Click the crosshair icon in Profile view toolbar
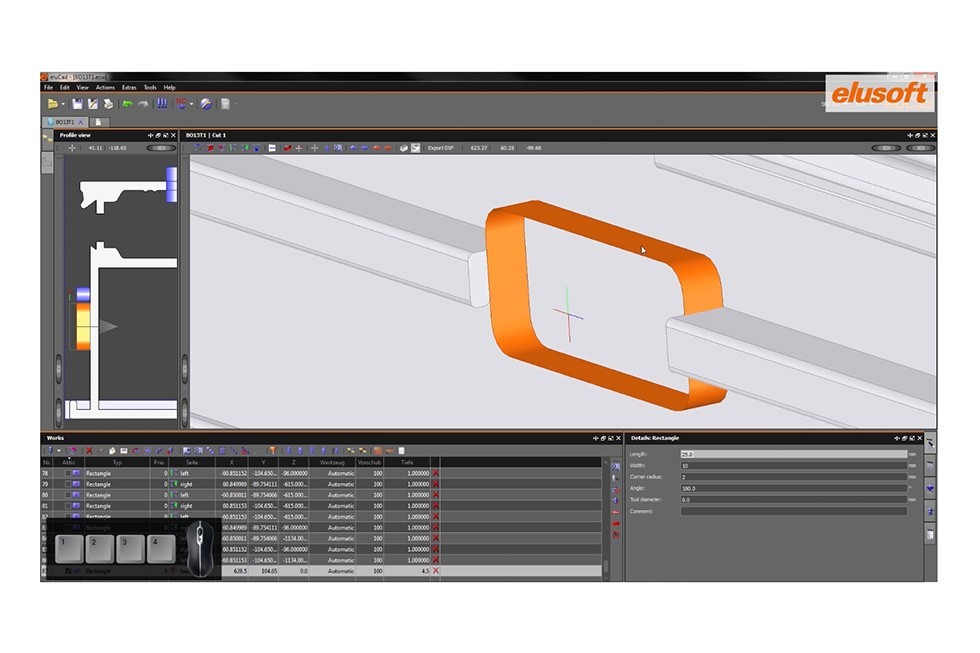The image size is (980, 653). click(x=72, y=148)
